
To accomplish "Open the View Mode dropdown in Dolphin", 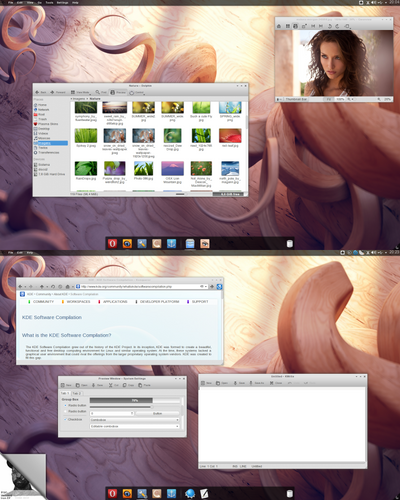I will click(81, 92).
